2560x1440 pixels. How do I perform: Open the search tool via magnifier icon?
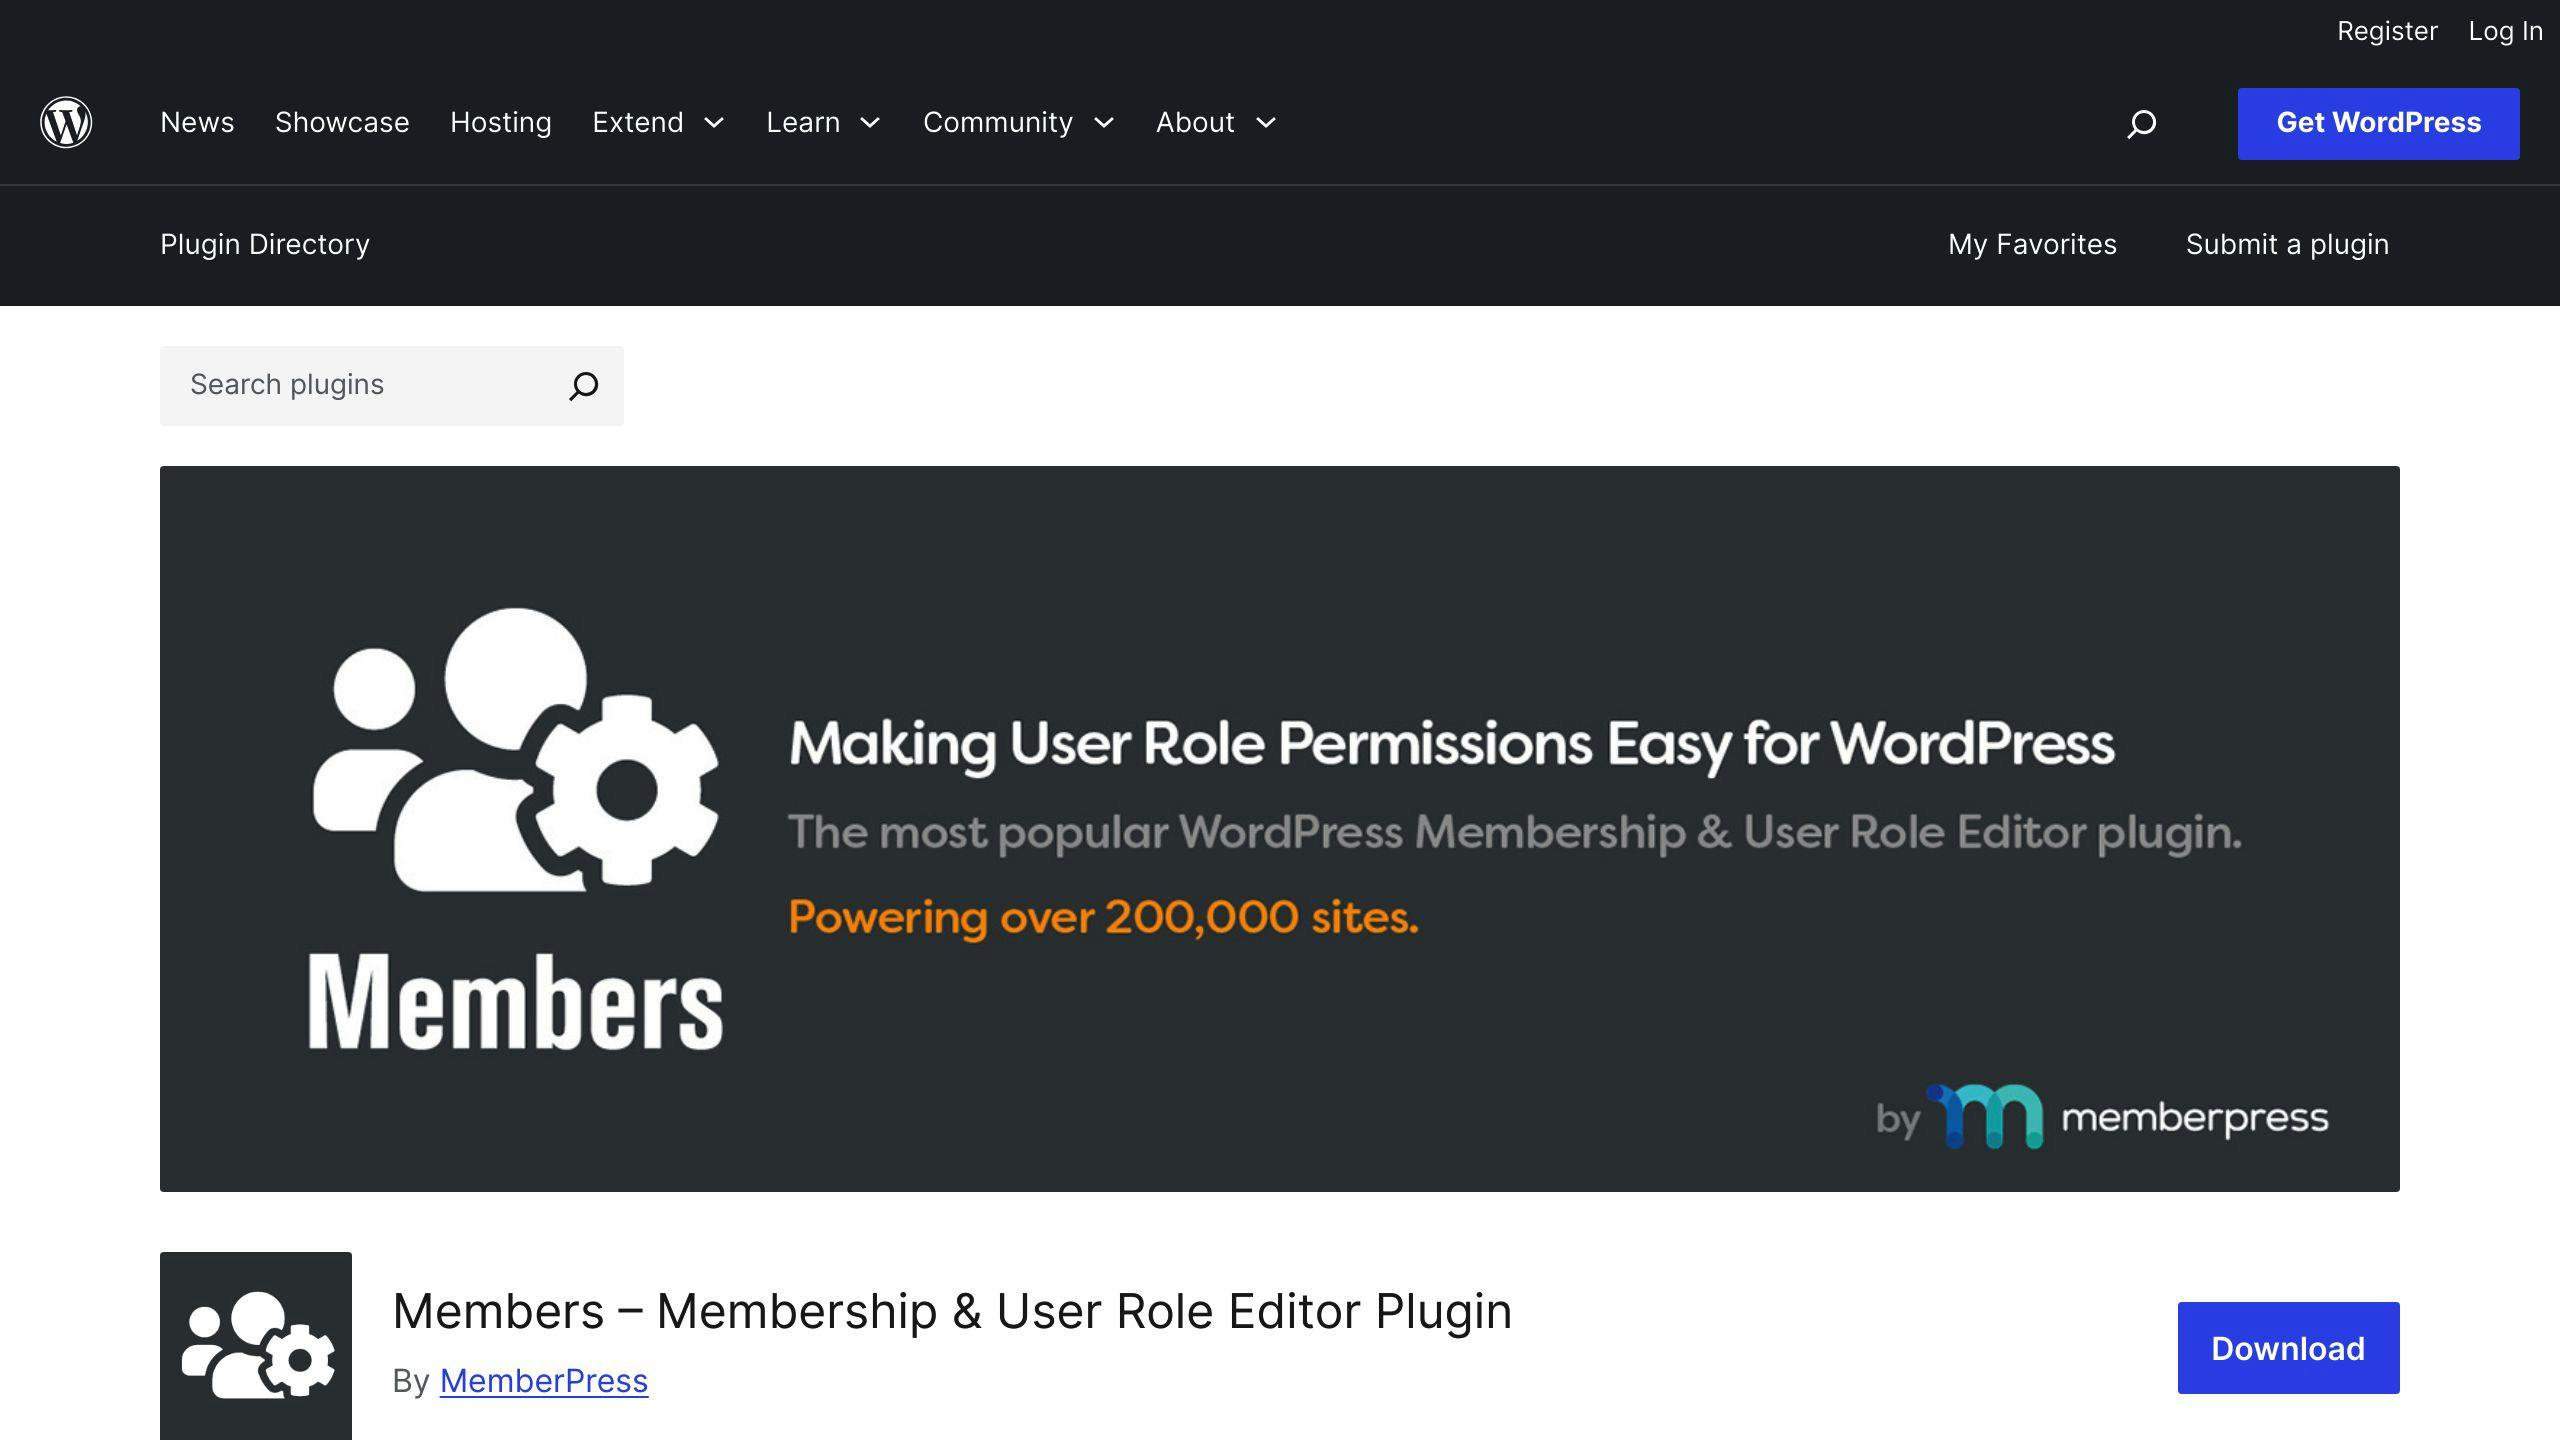[x=2142, y=123]
